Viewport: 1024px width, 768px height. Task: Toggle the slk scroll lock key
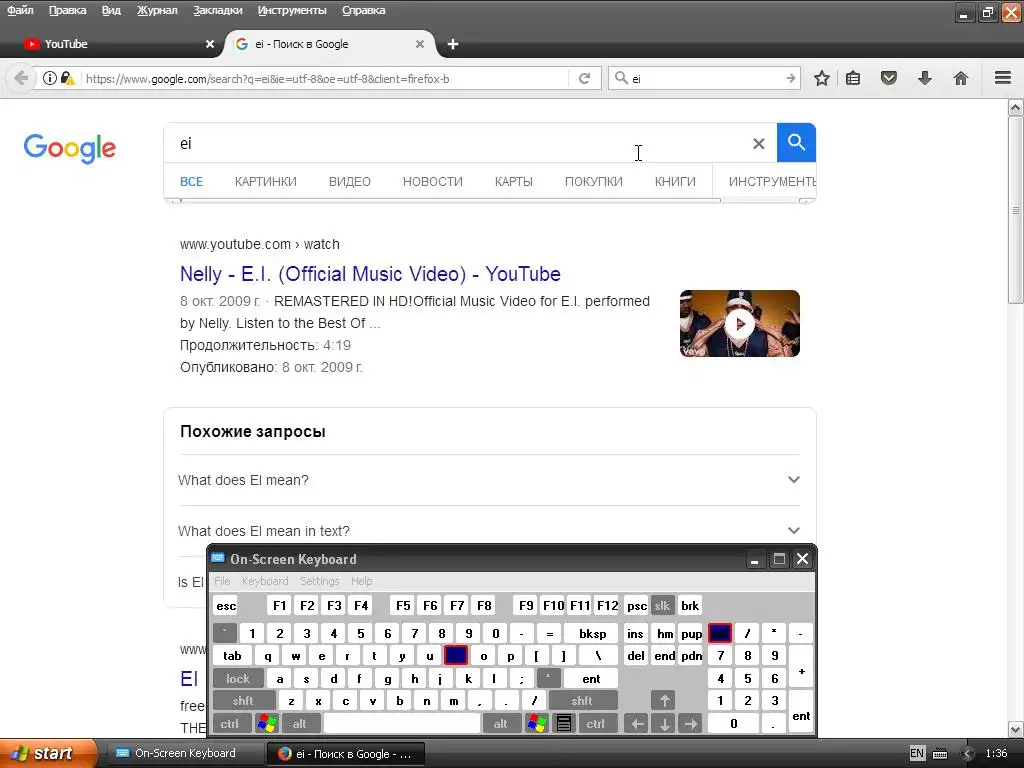click(662, 606)
